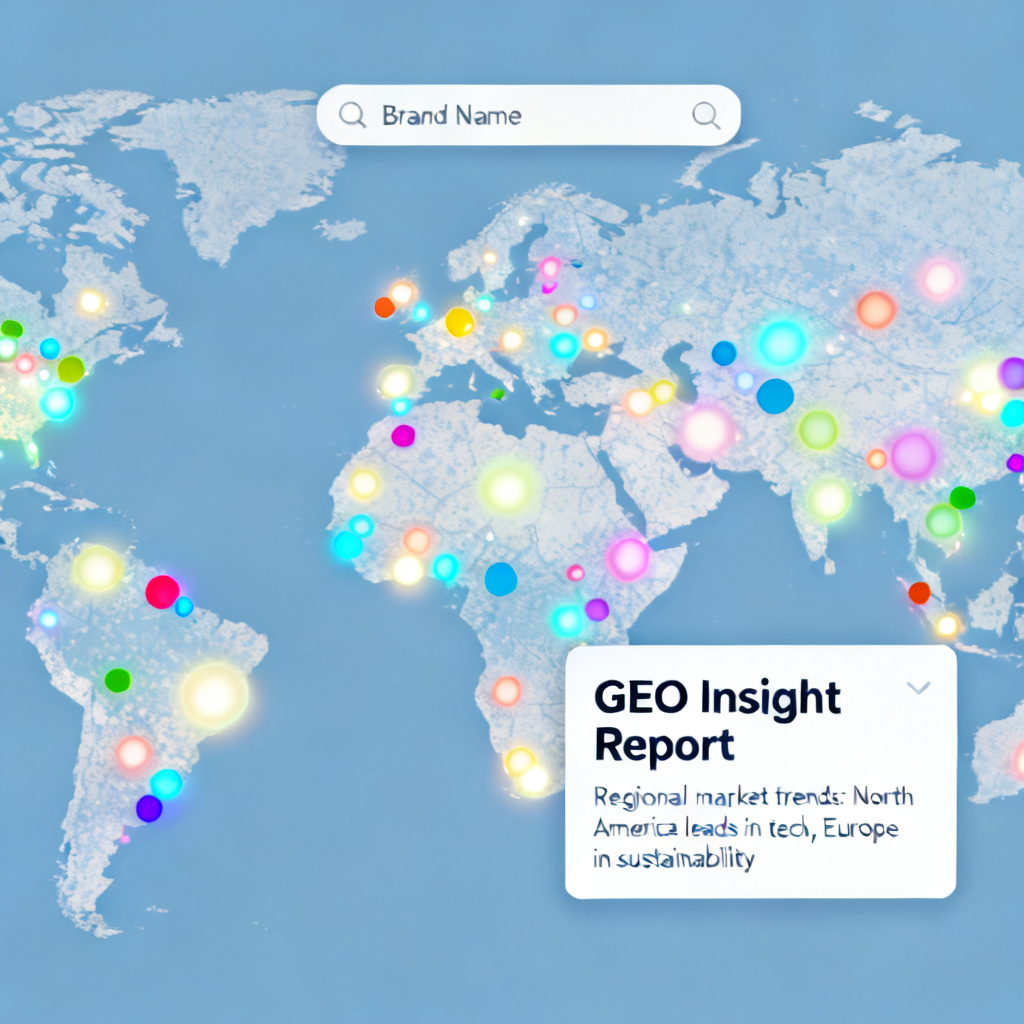Select the magenta marker off northwest Africa
1024x1024 pixels.
tap(403, 436)
